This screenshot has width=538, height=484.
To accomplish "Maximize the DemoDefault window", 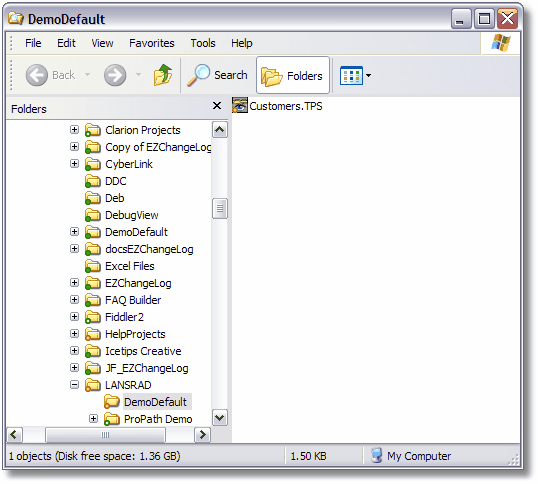I will 484,19.
